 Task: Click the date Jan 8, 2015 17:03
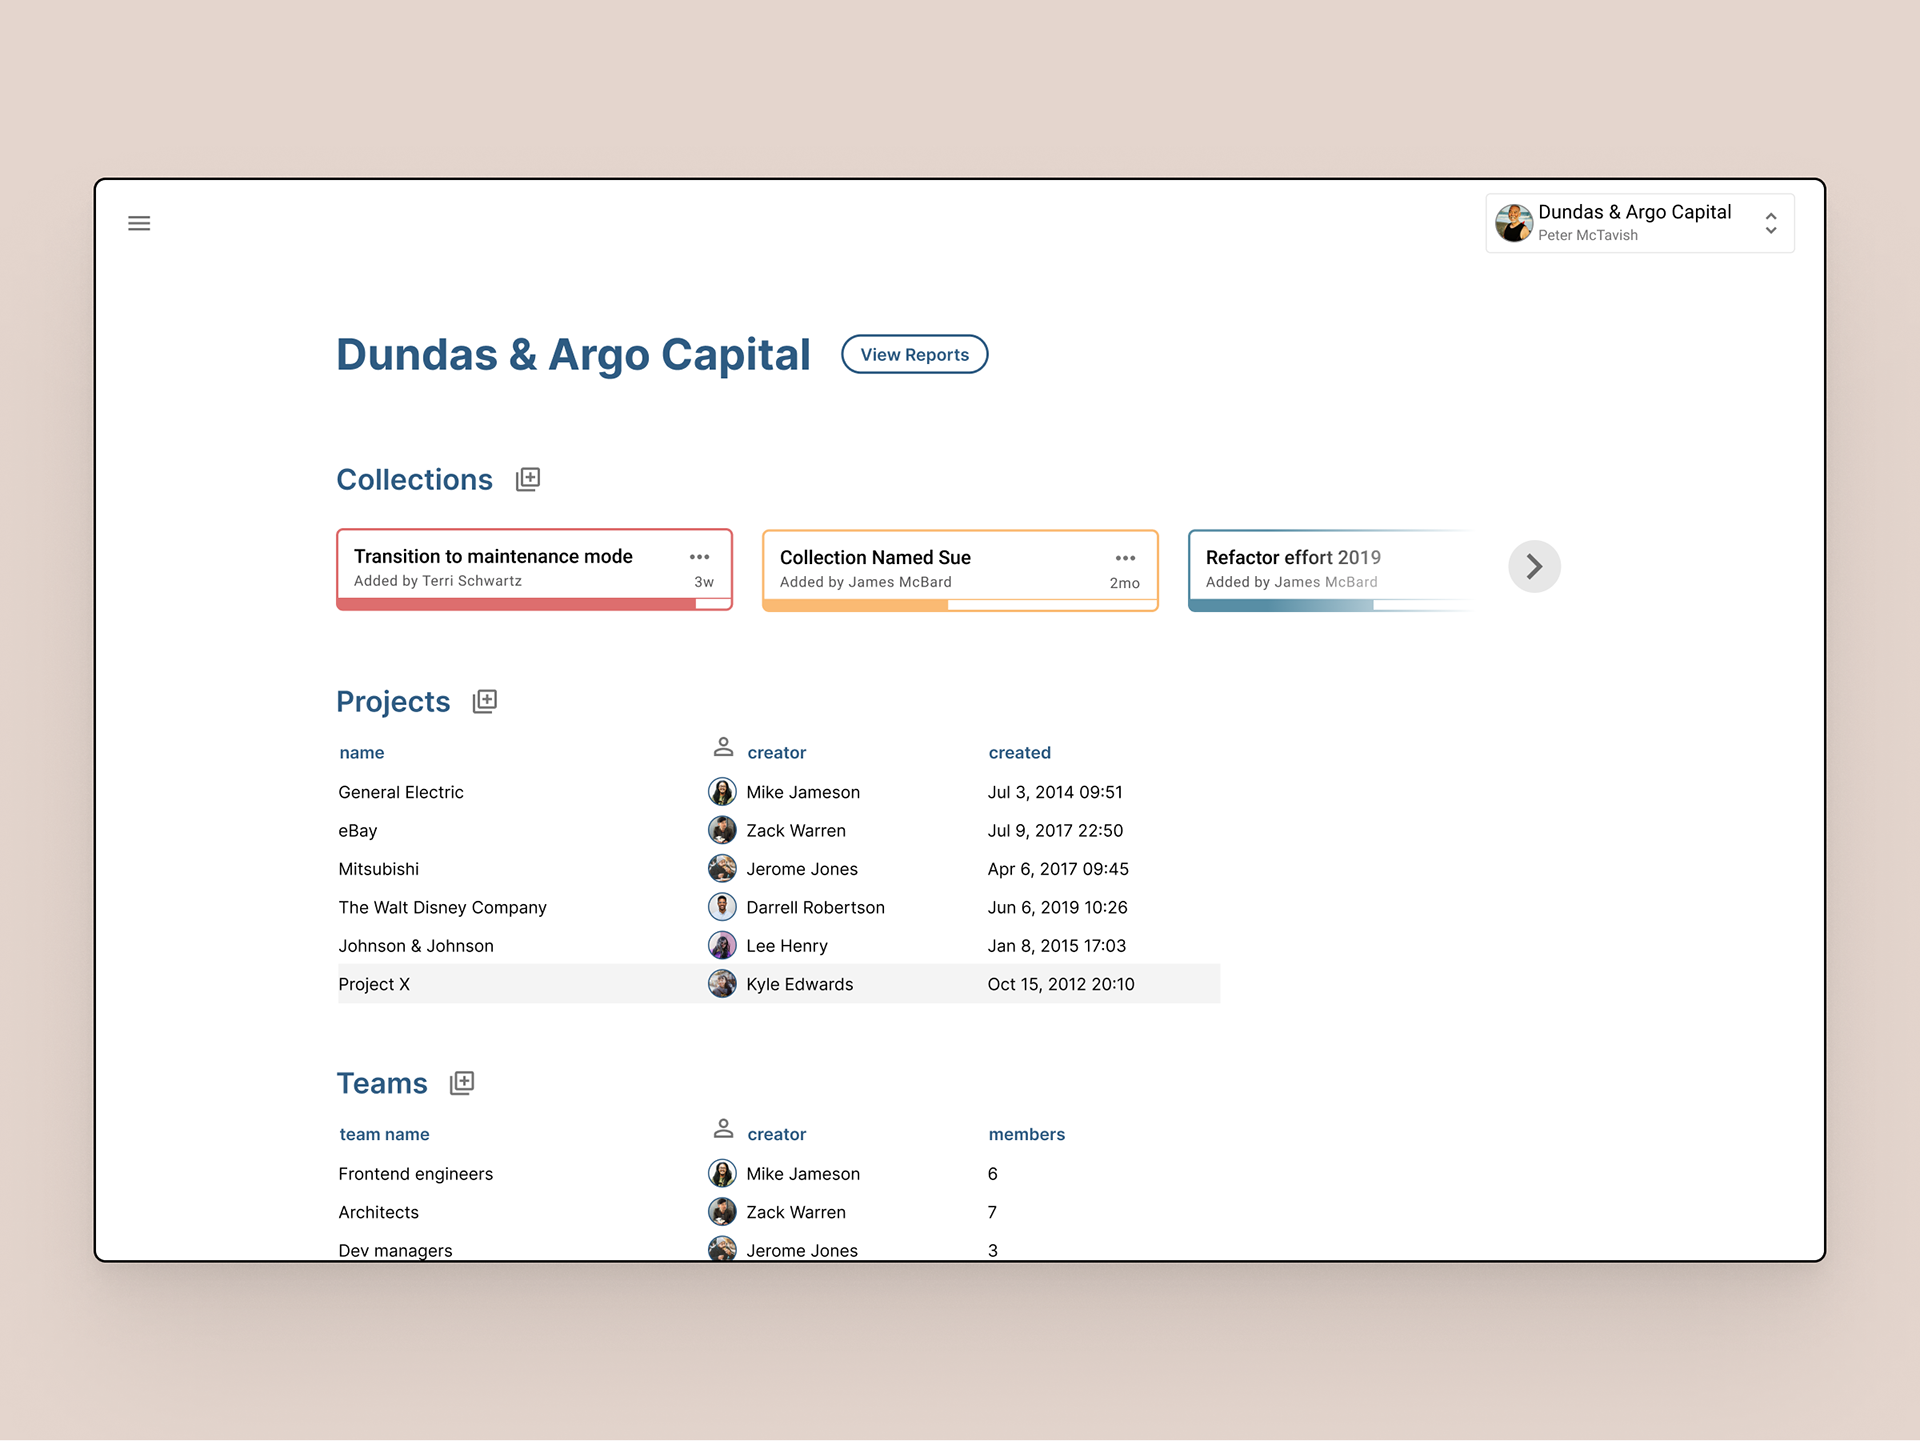pos(1057,946)
